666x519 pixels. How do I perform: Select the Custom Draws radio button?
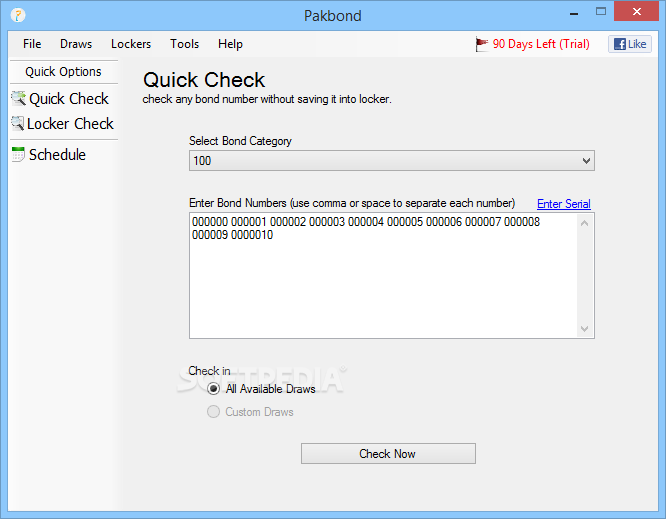pos(213,412)
